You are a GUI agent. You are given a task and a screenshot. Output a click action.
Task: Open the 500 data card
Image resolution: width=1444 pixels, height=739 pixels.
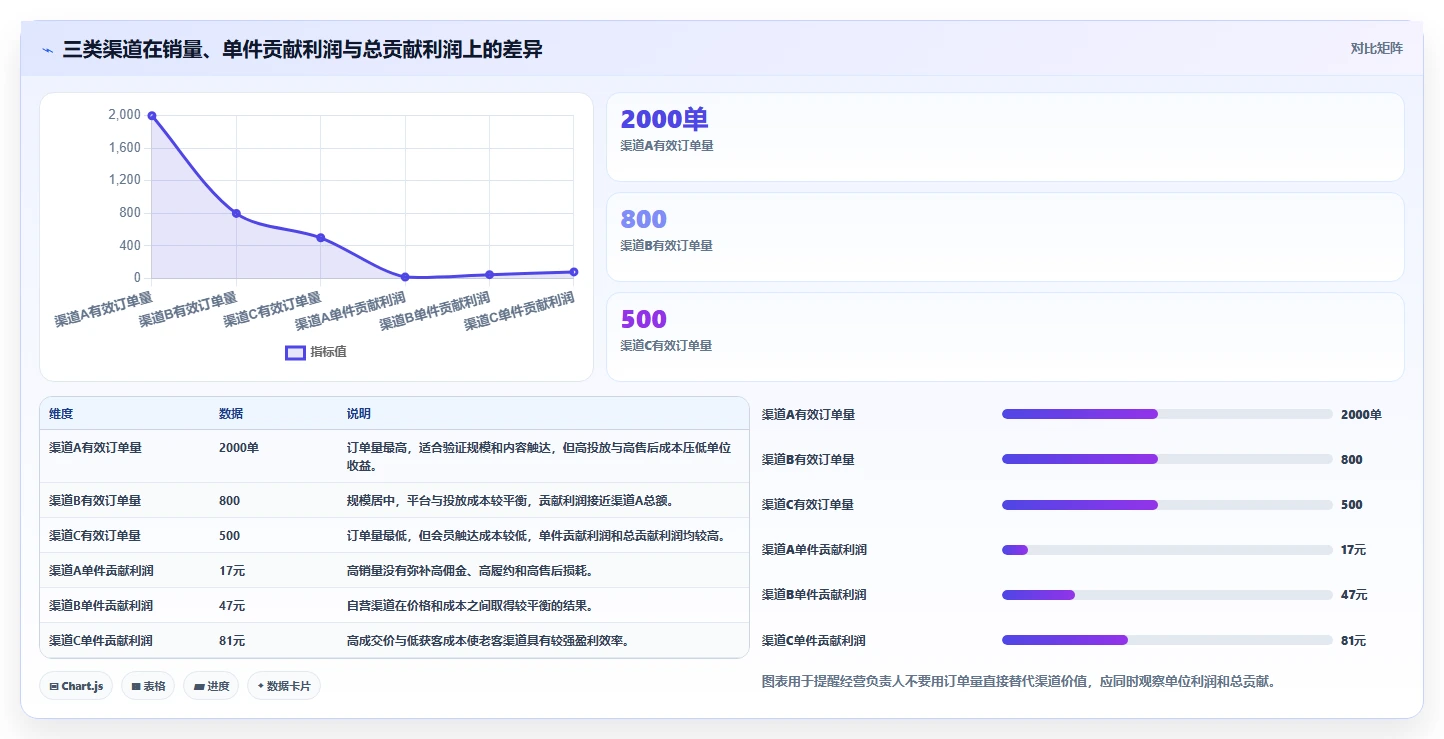click(1005, 337)
